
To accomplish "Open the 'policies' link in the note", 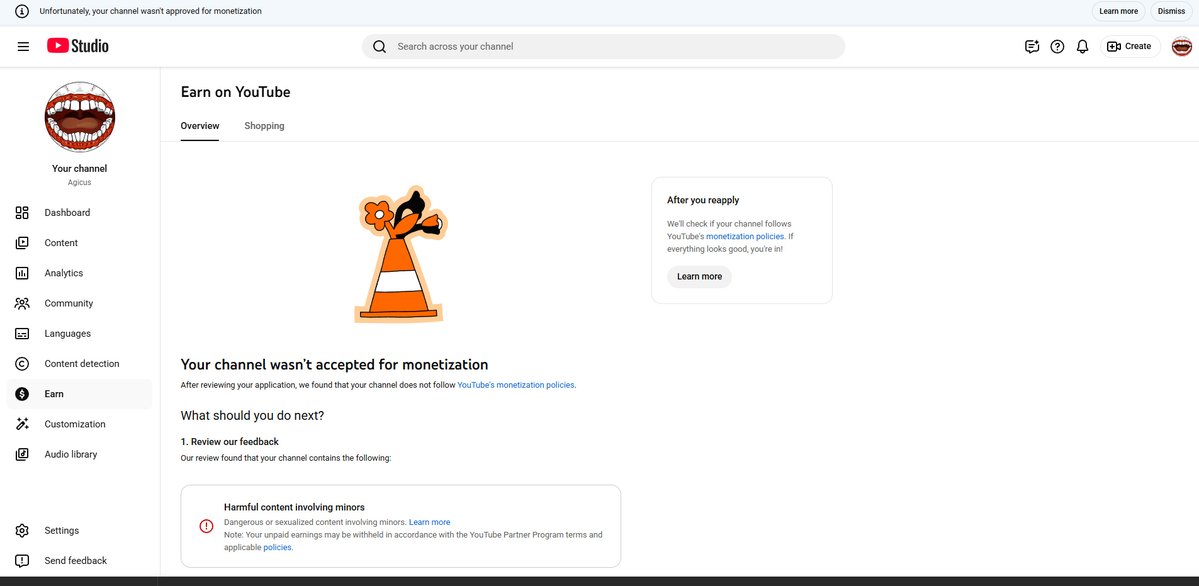I will click(x=277, y=548).
